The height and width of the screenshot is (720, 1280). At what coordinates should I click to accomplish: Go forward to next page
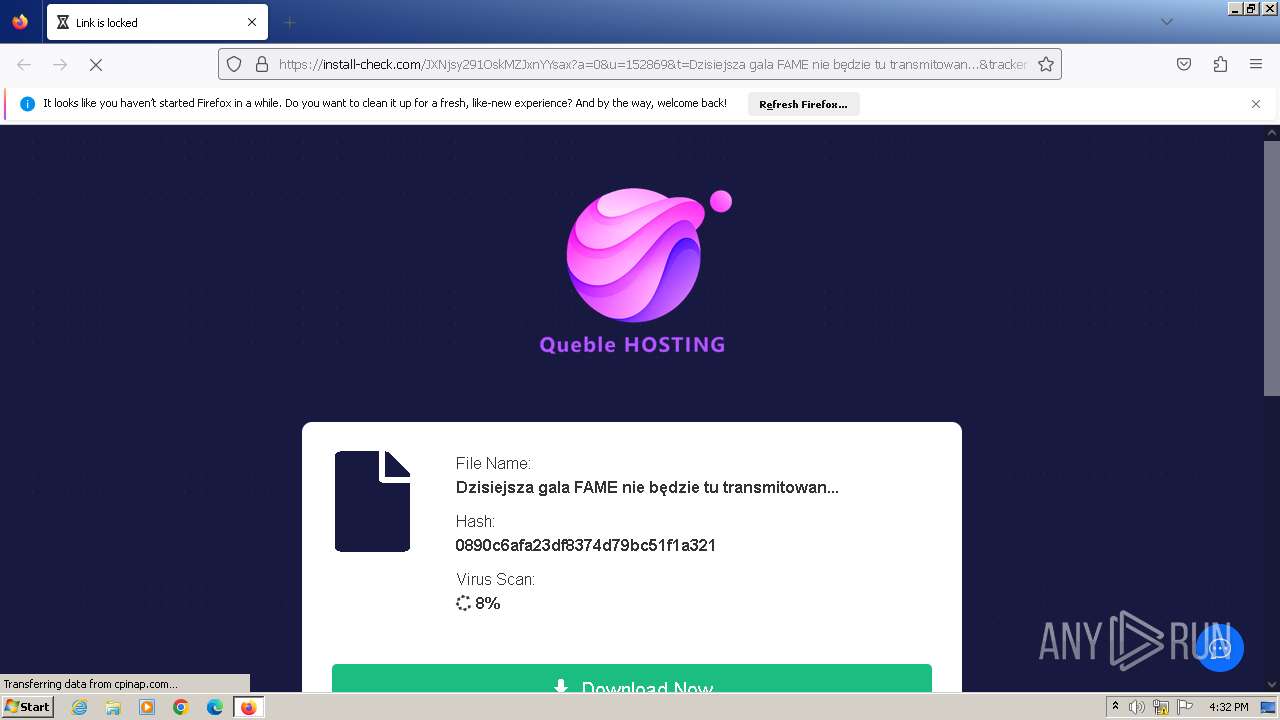point(60,64)
